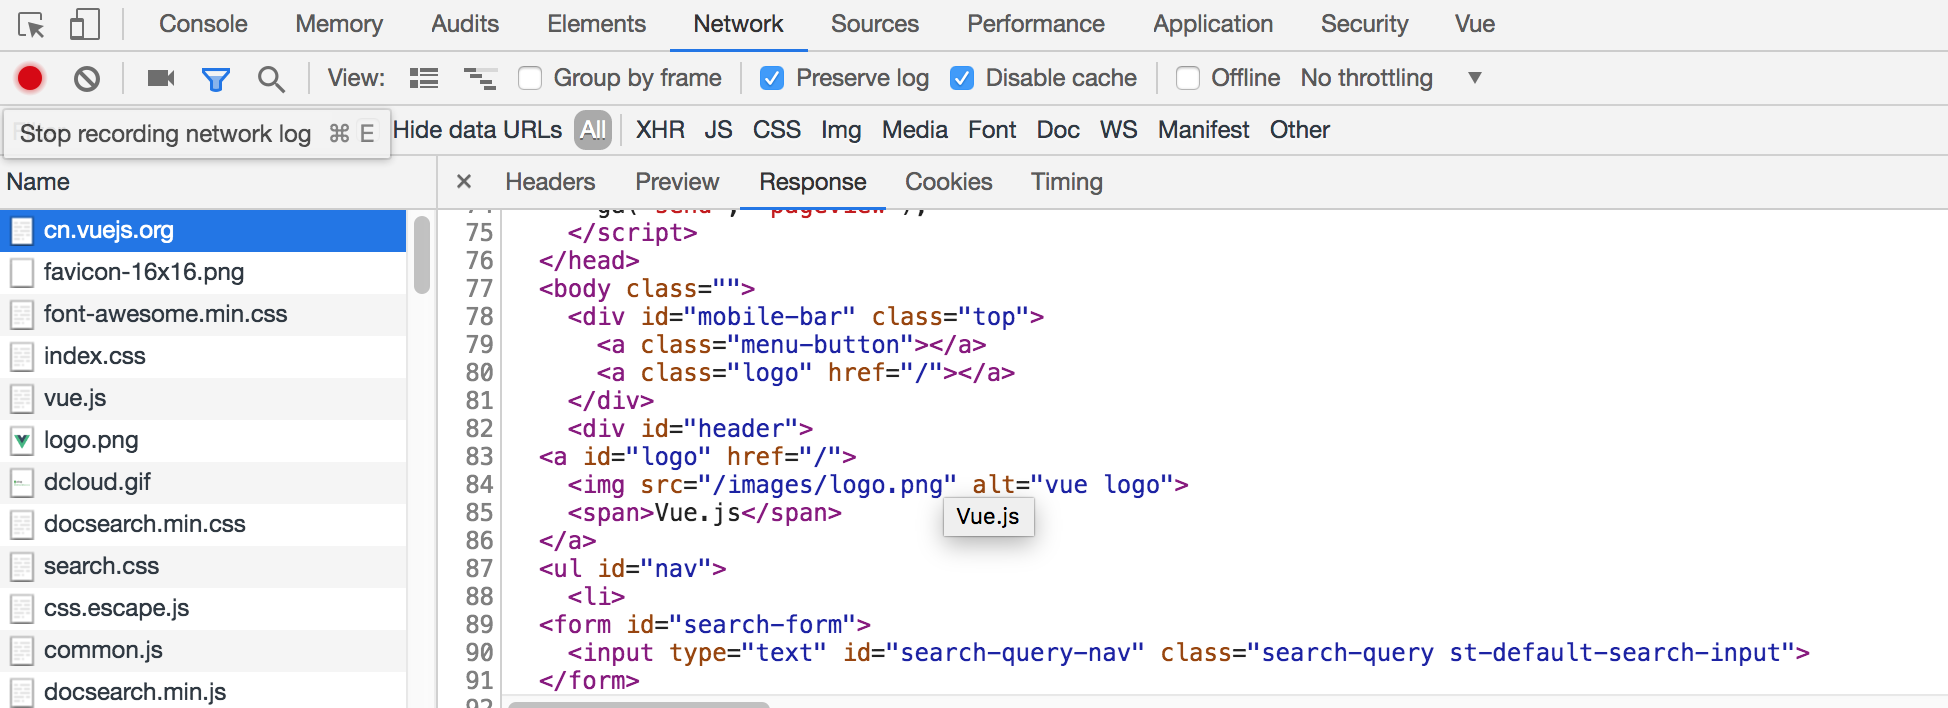Image resolution: width=1948 pixels, height=708 pixels.
Task: Open the Vue devtools tab
Action: (1475, 24)
